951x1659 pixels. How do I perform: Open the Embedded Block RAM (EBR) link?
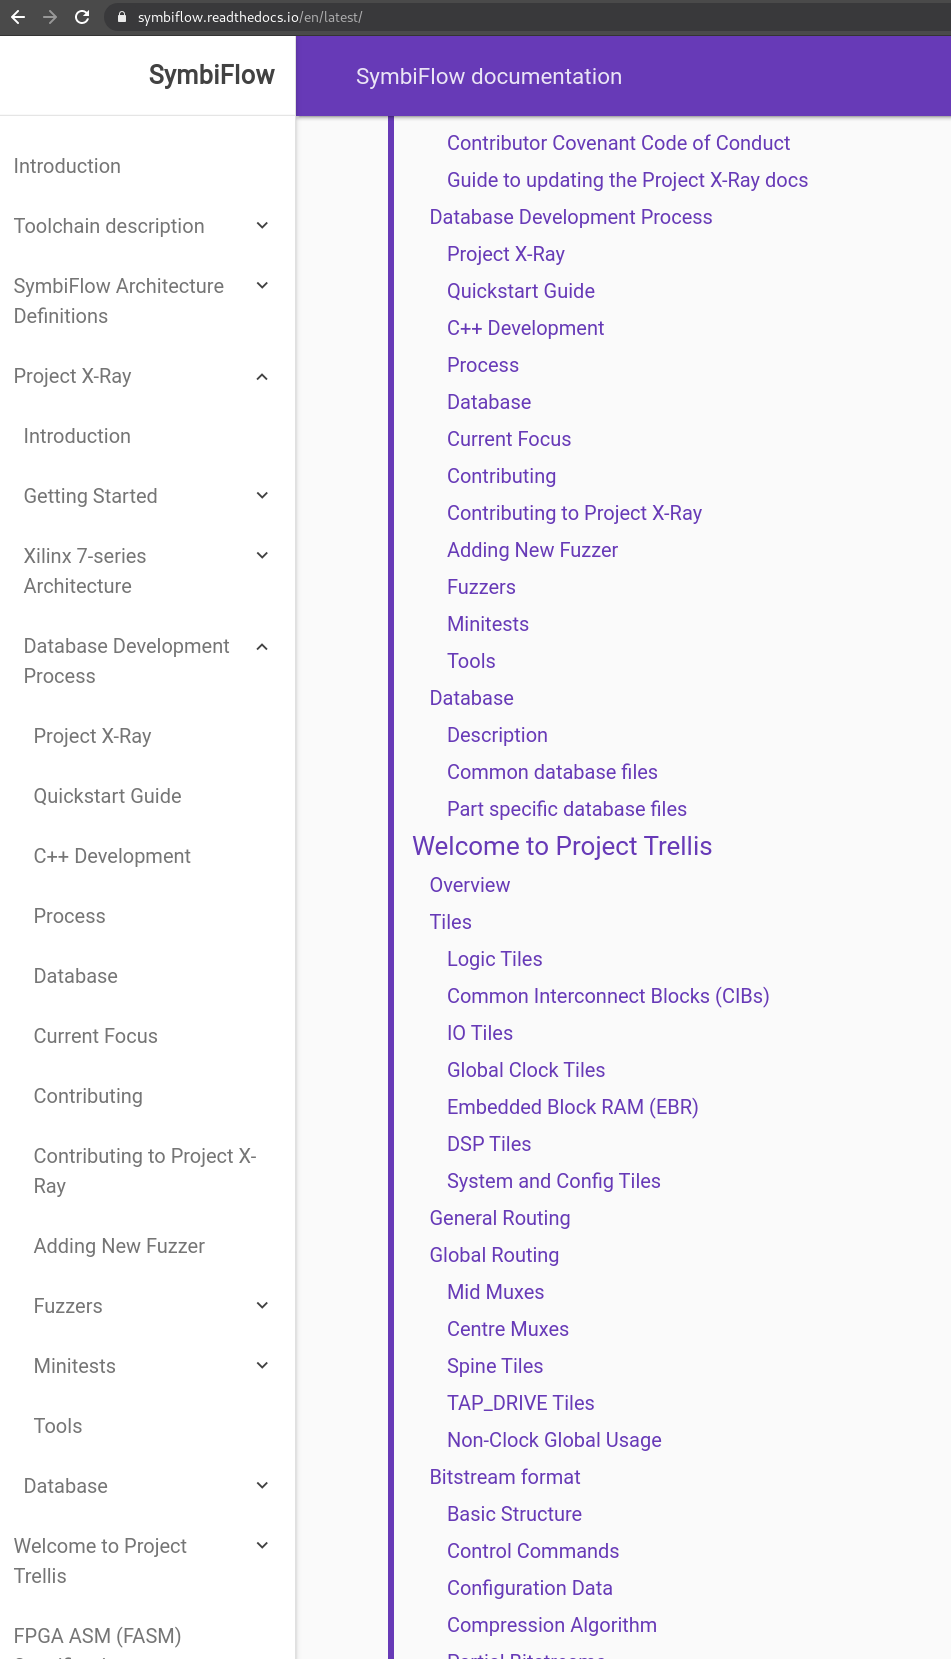572,1107
